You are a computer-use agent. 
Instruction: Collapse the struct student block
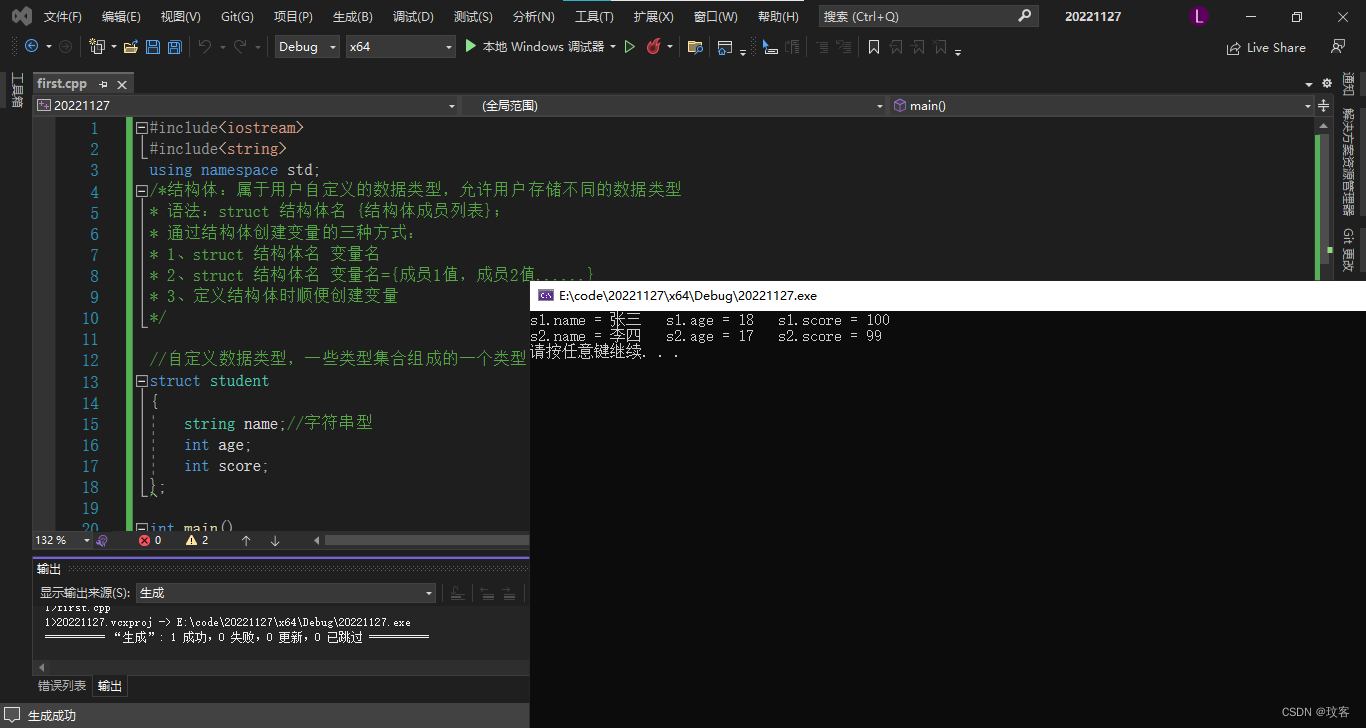click(141, 381)
